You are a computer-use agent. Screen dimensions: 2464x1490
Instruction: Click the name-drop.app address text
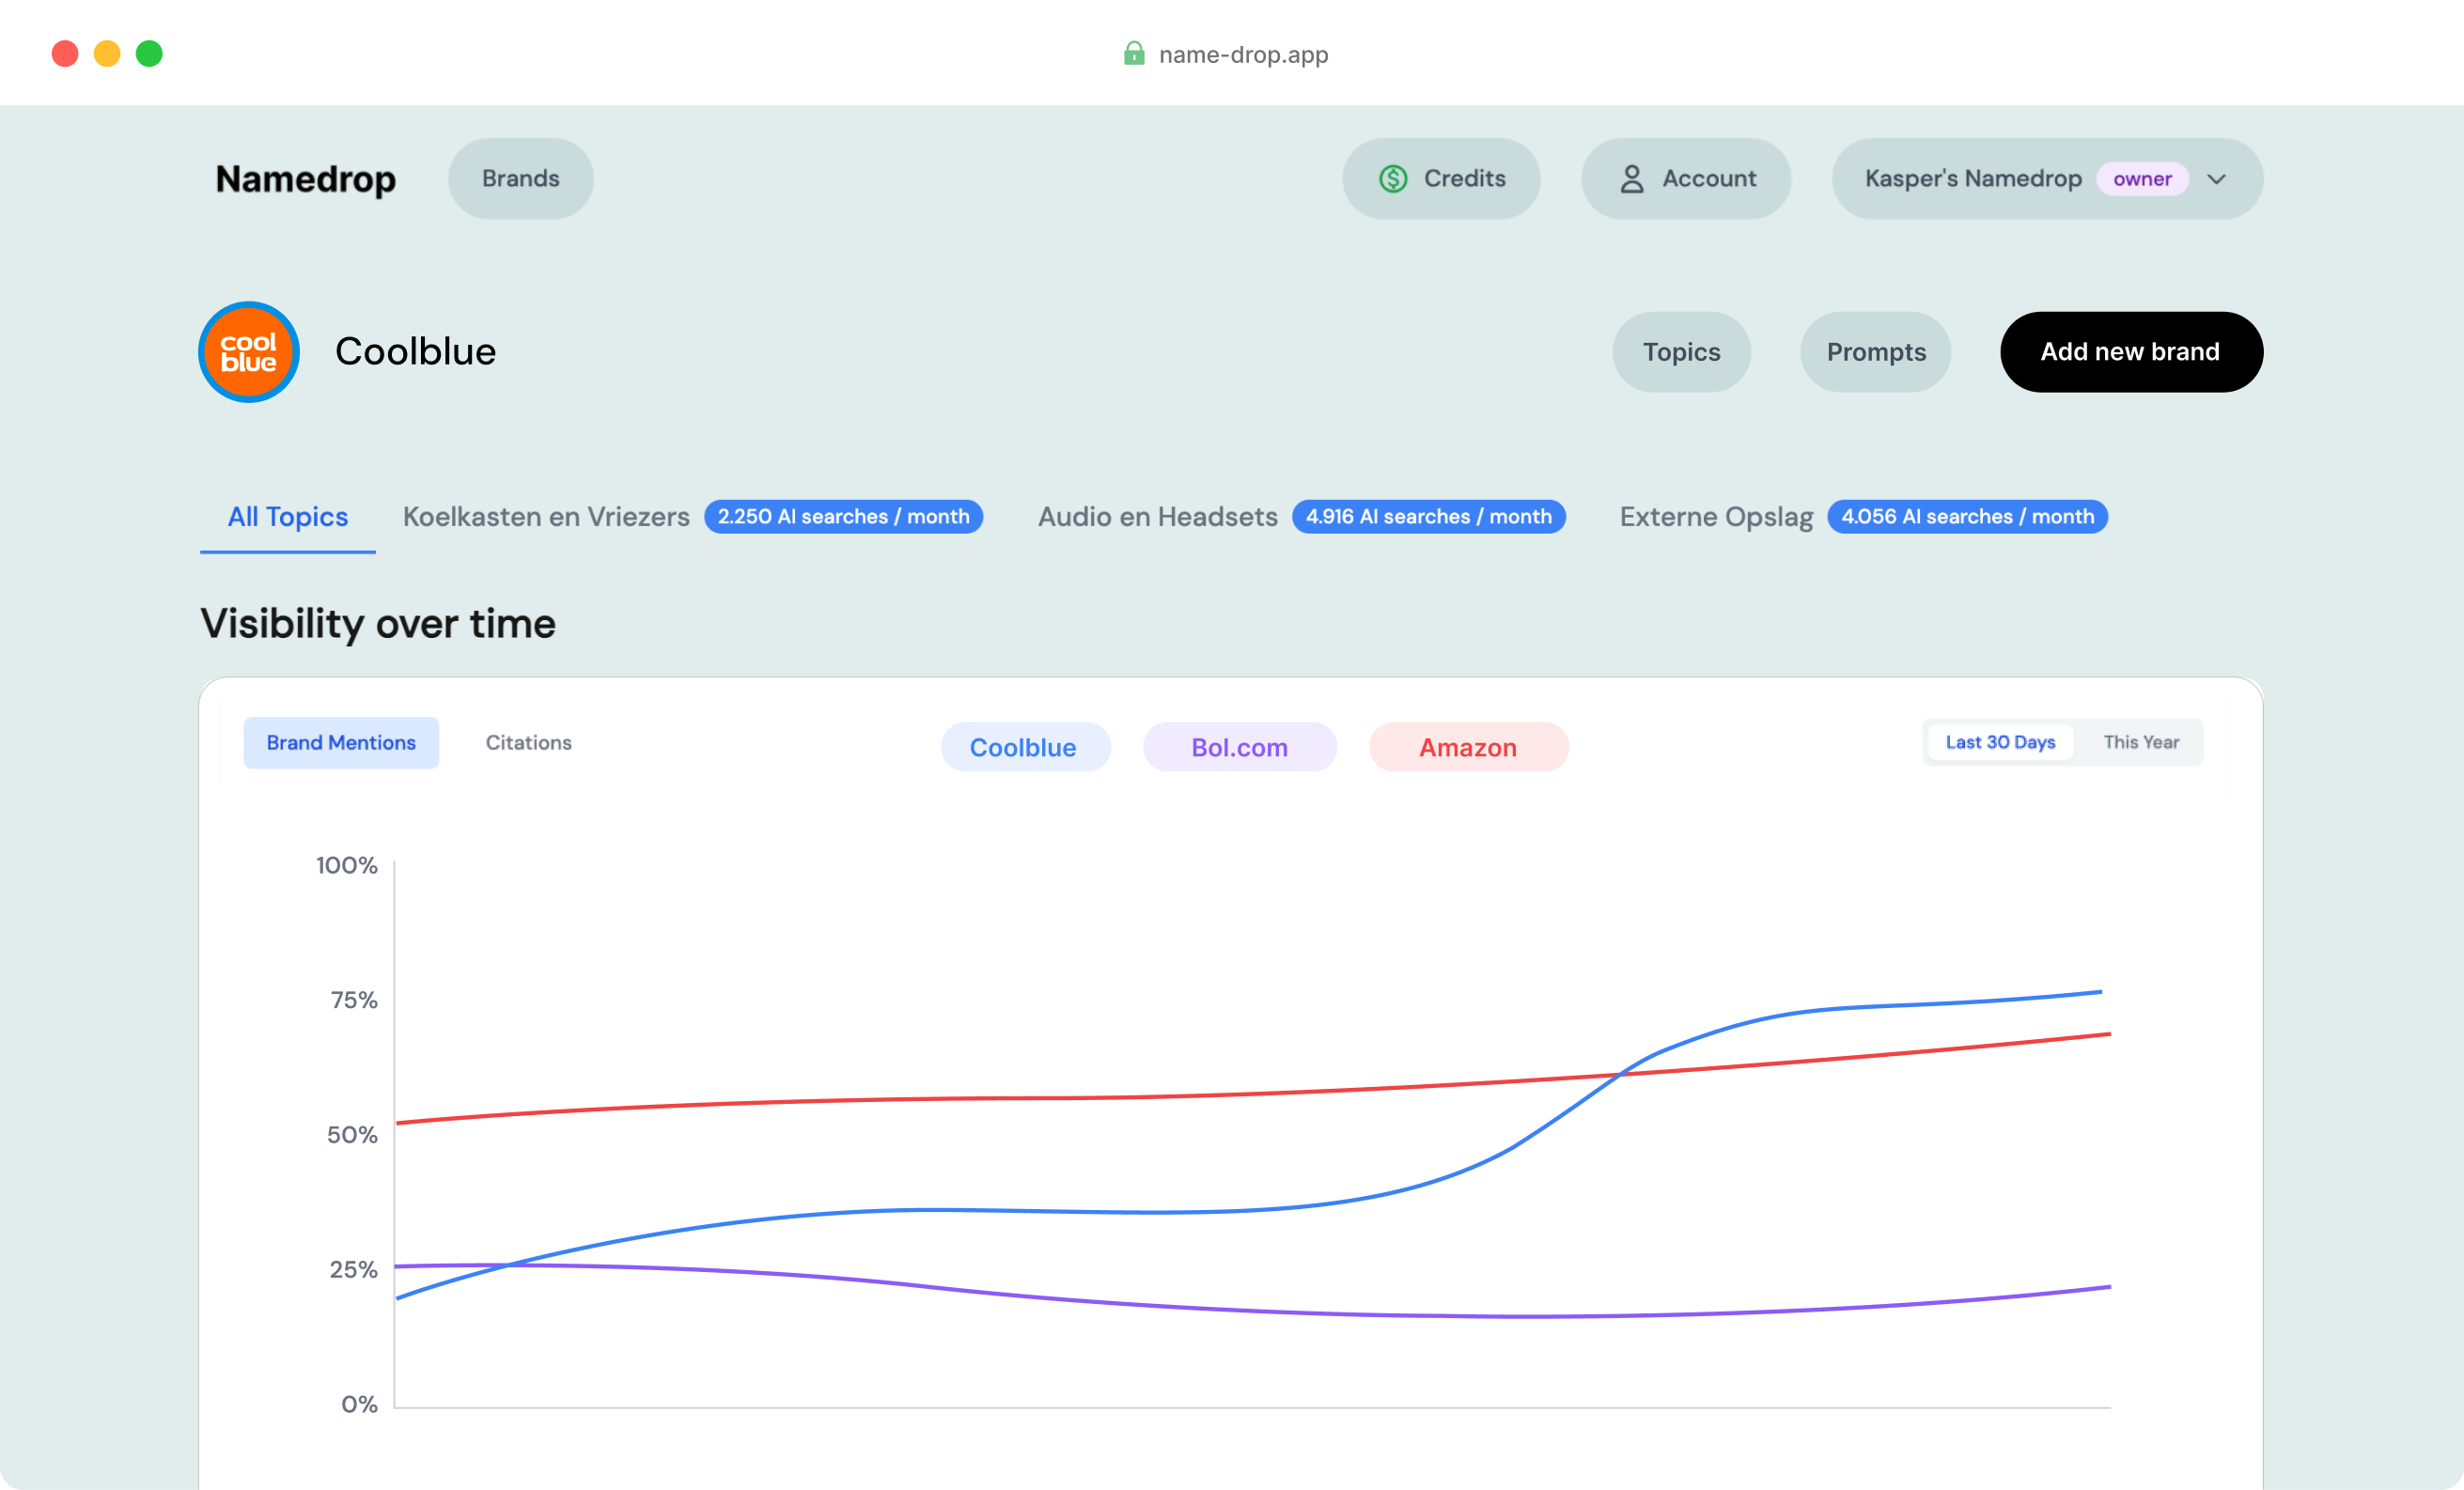click(1243, 54)
